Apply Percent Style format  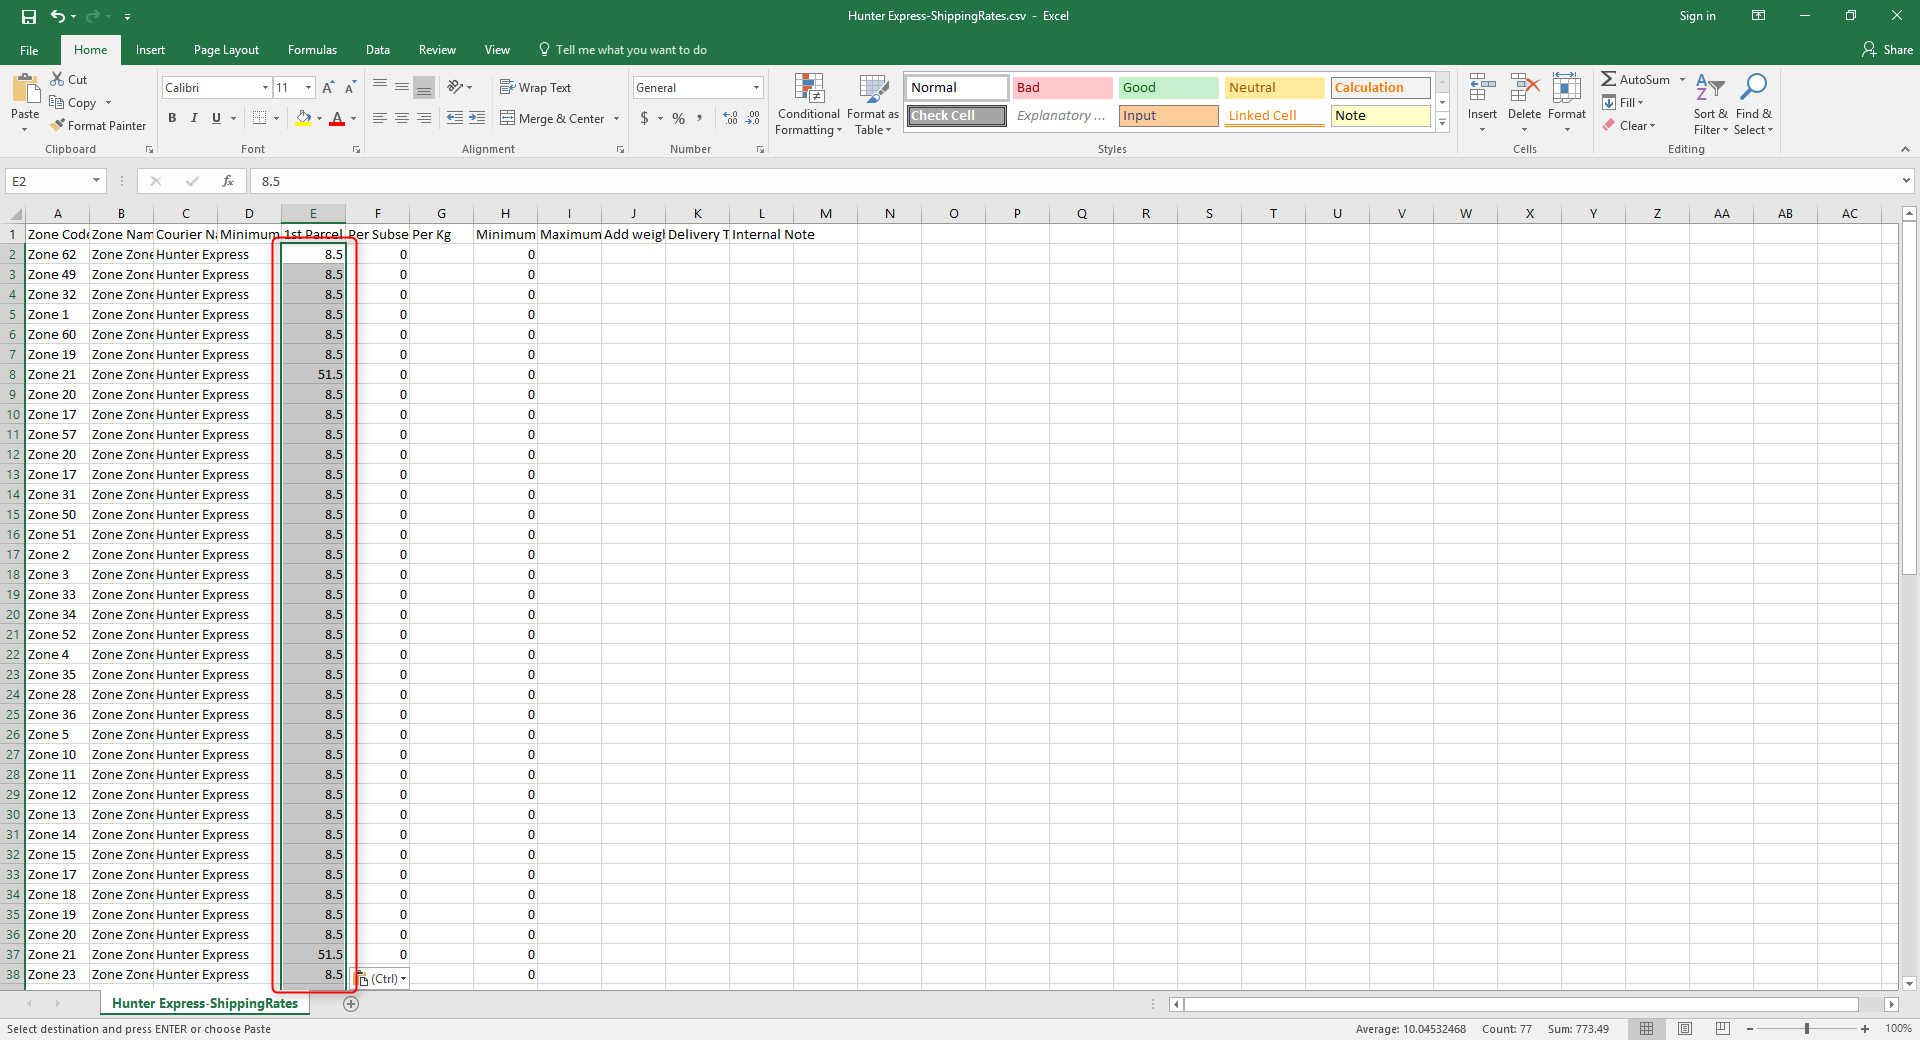click(x=679, y=118)
